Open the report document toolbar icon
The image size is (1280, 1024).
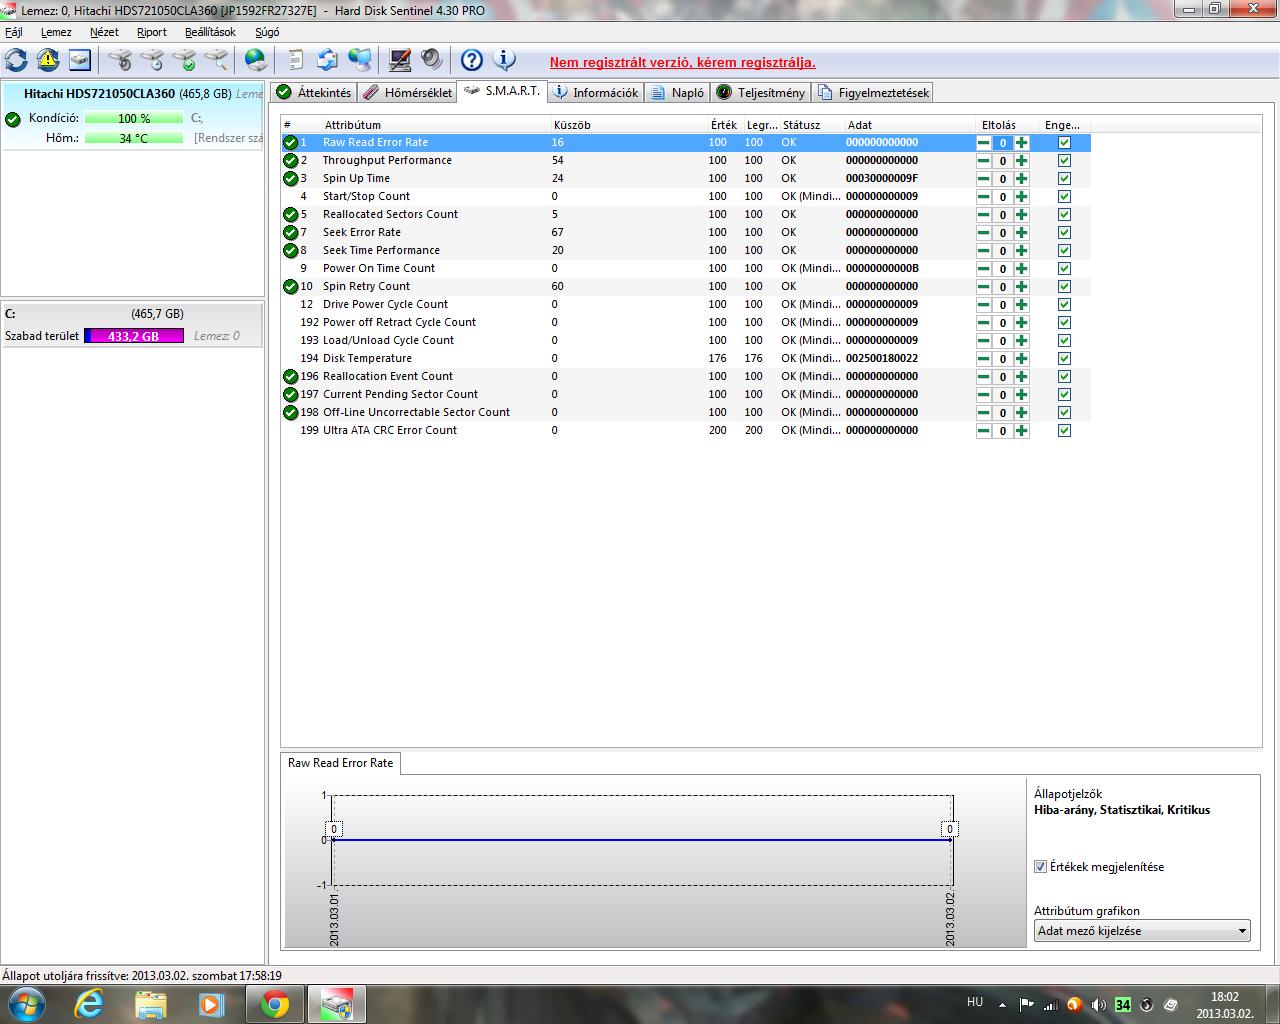296,60
